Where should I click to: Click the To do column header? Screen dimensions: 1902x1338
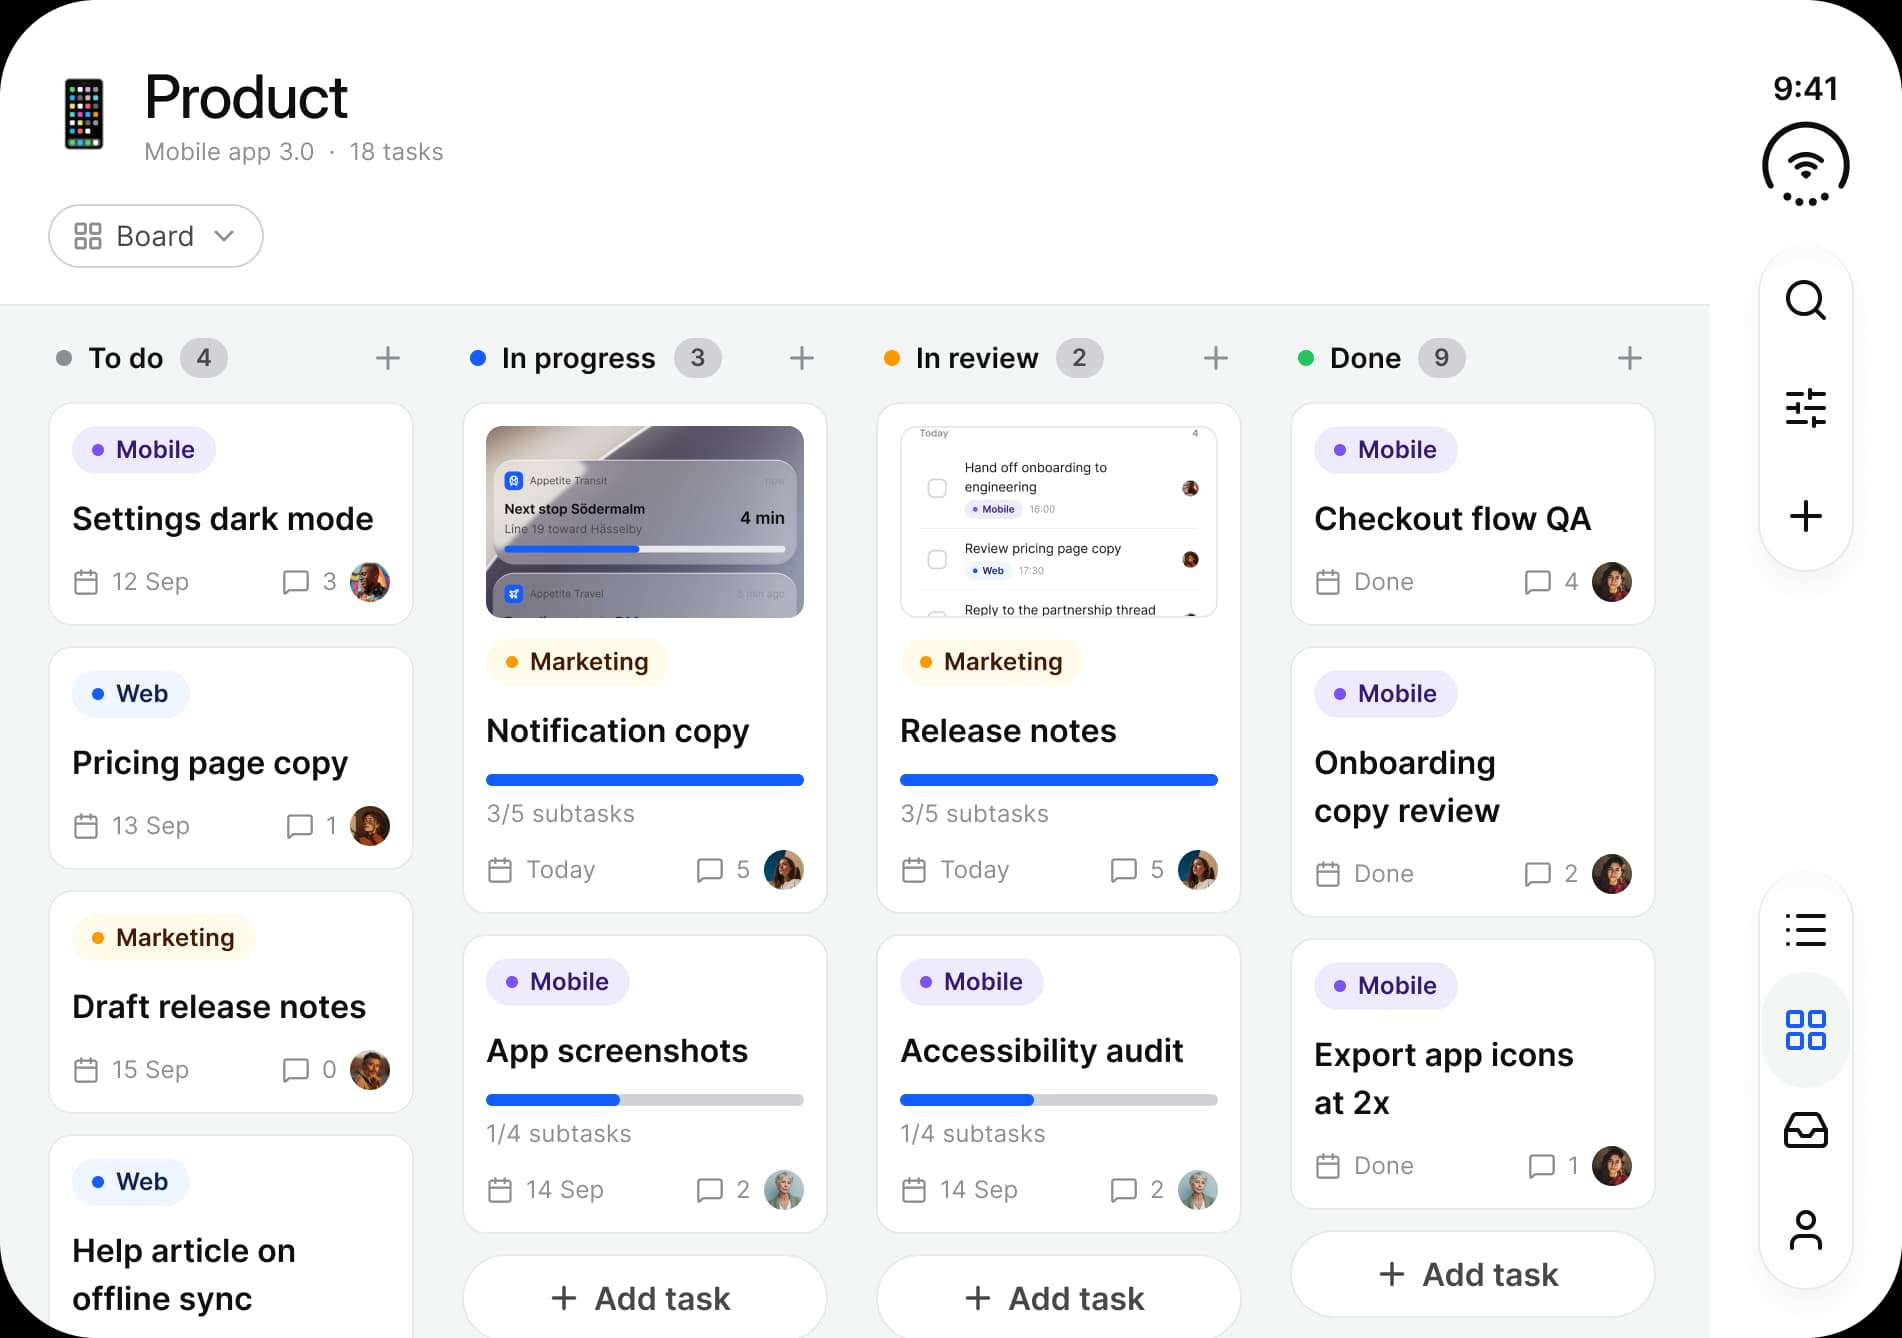pyautogui.click(x=126, y=358)
